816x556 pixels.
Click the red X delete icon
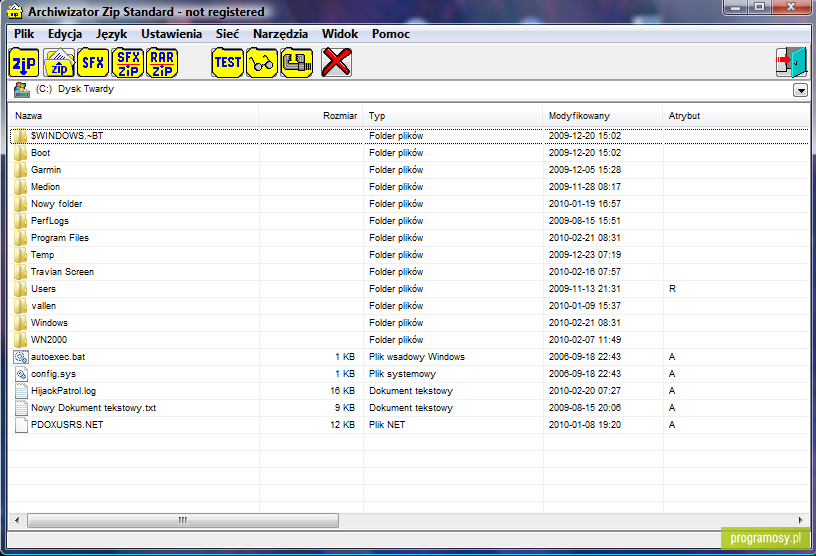pos(336,62)
